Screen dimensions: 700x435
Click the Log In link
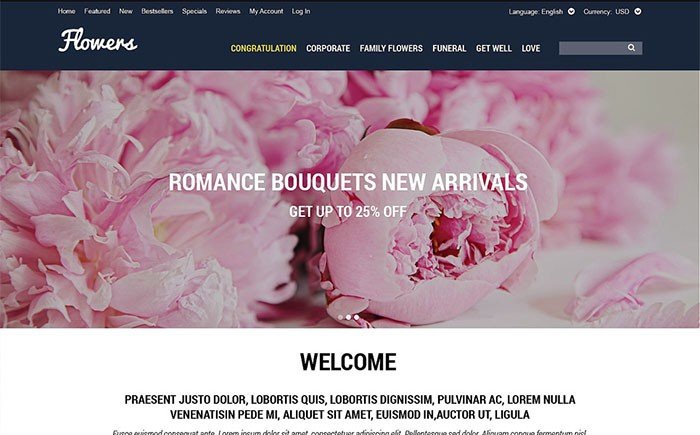[301, 11]
